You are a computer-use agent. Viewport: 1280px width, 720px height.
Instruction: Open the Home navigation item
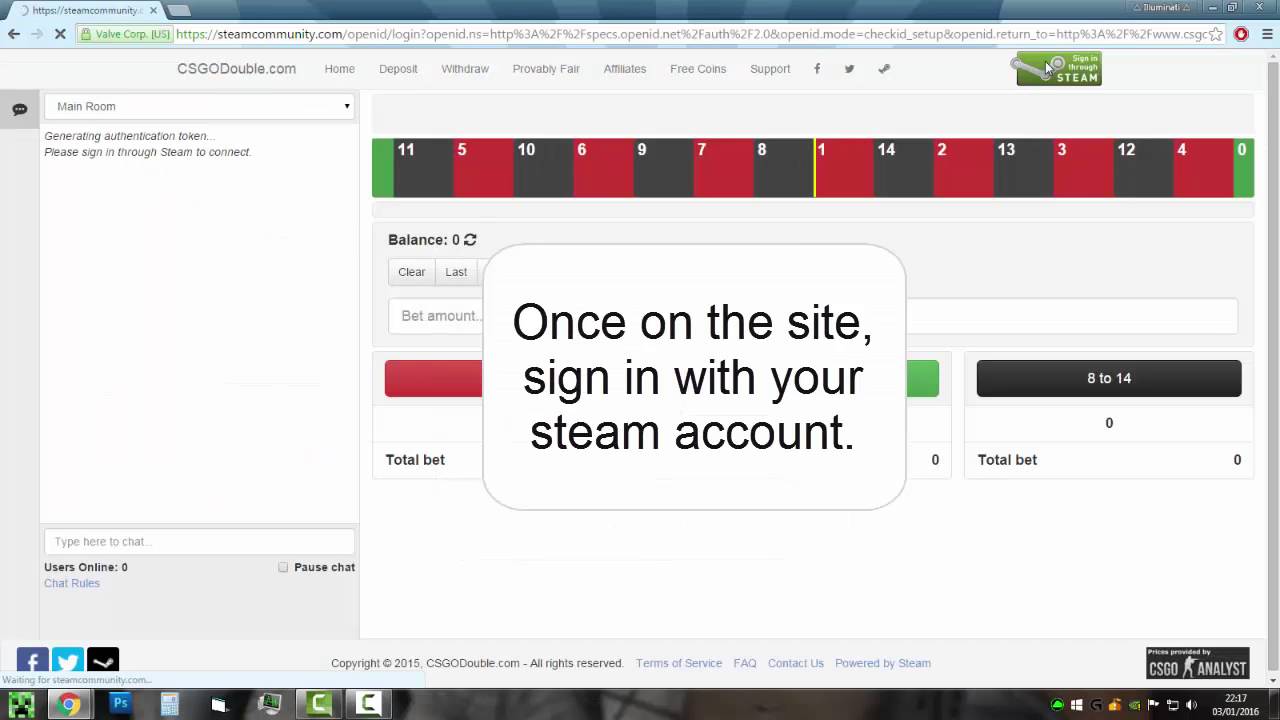click(x=339, y=69)
